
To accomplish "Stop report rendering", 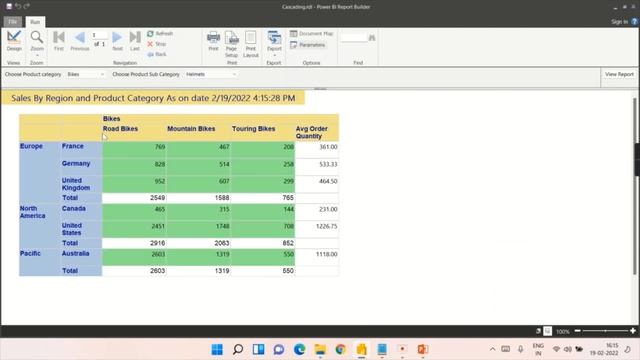I will pyautogui.click(x=157, y=44).
